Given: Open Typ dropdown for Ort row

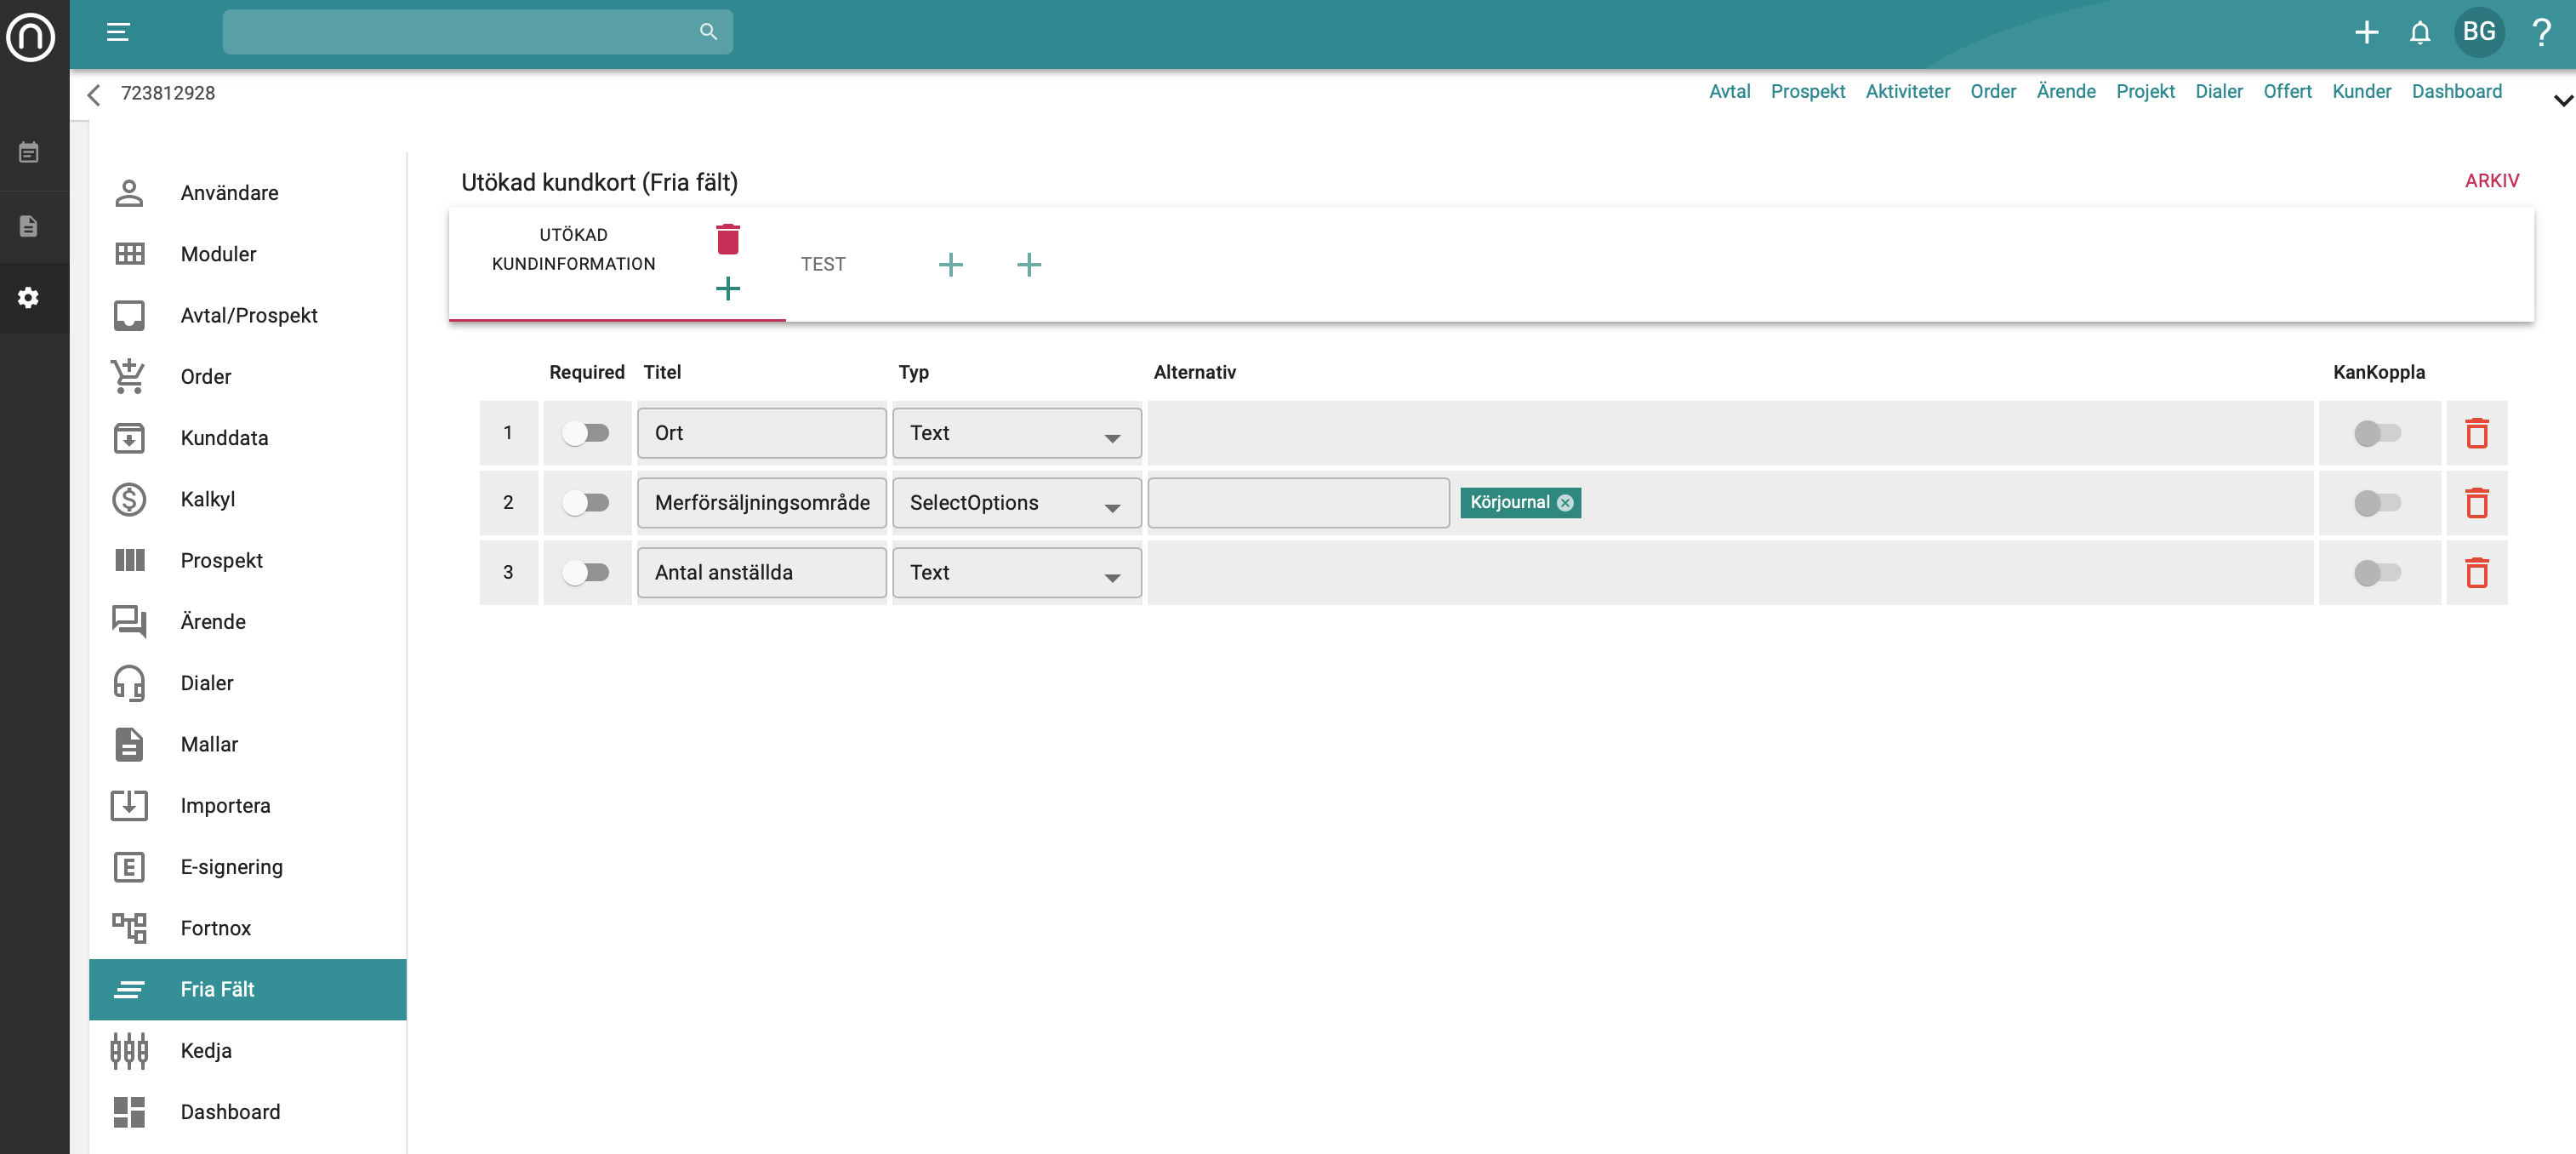Looking at the screenshot, I should coord(1016,433).
